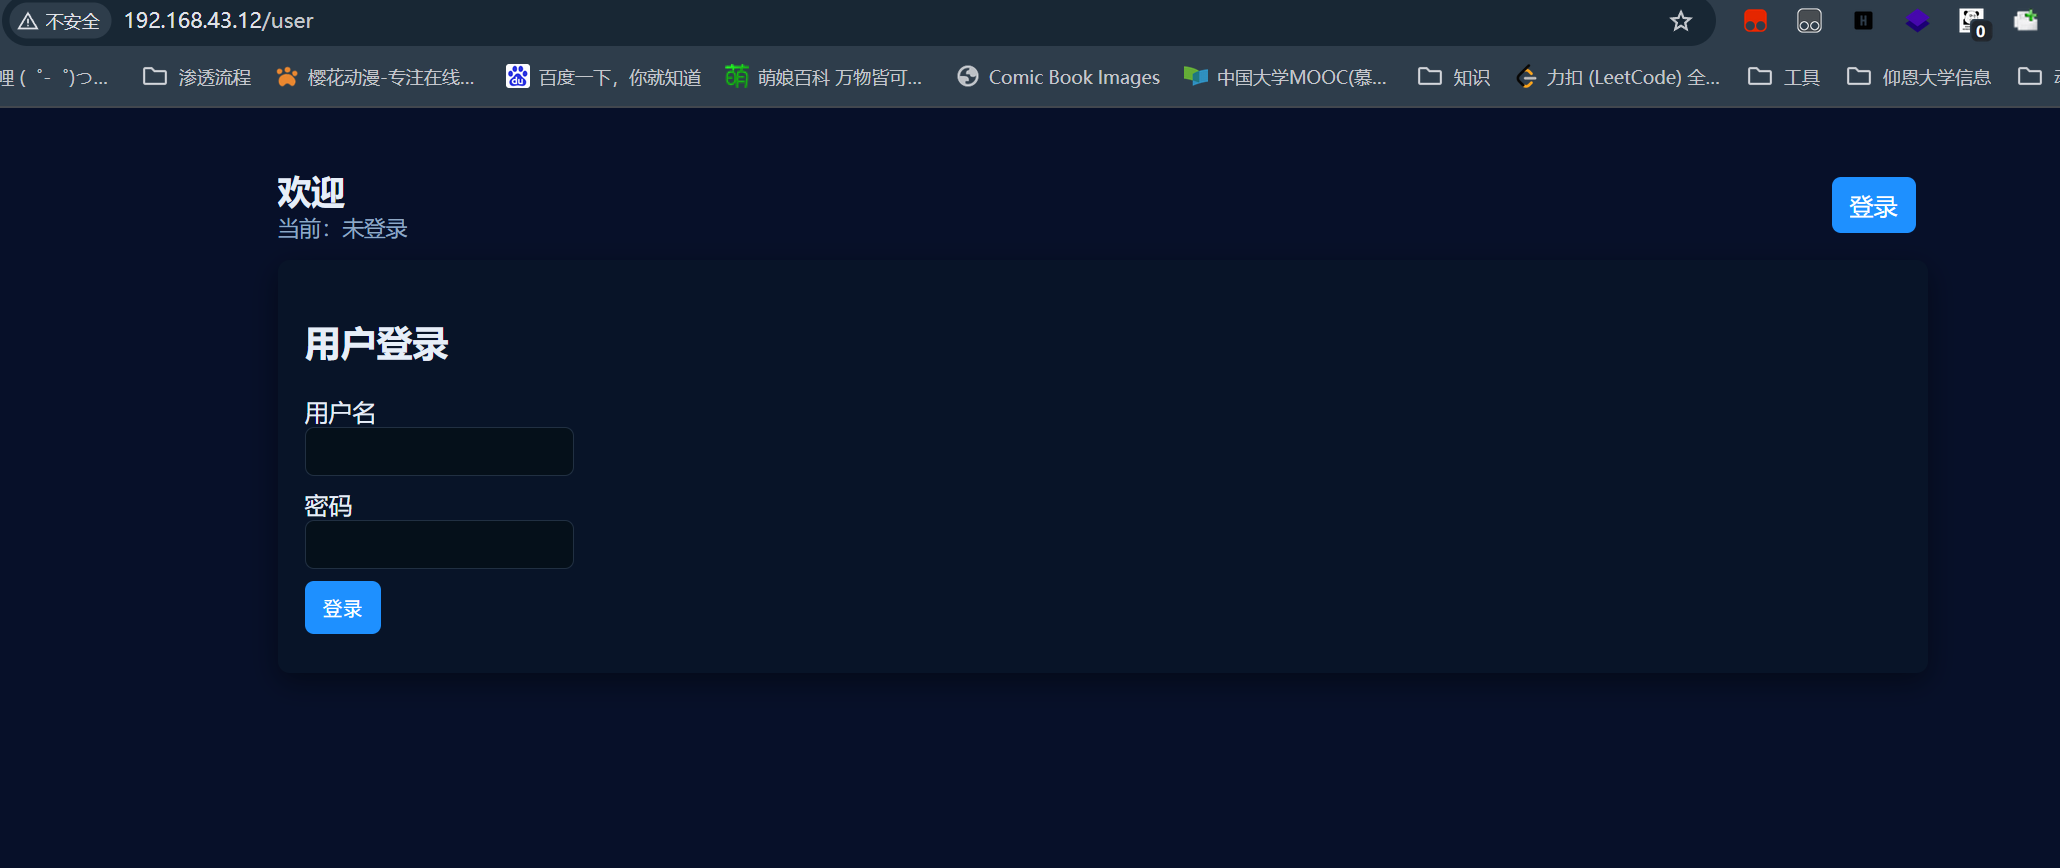Click the bookmark star icon in address bar
The height and width of the screenshot is (868, 2060).
(x=1681, y=21)
